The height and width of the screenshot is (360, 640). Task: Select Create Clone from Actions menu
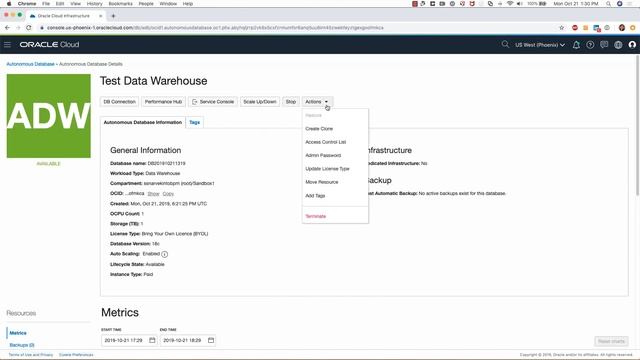(x=319, y=129)
